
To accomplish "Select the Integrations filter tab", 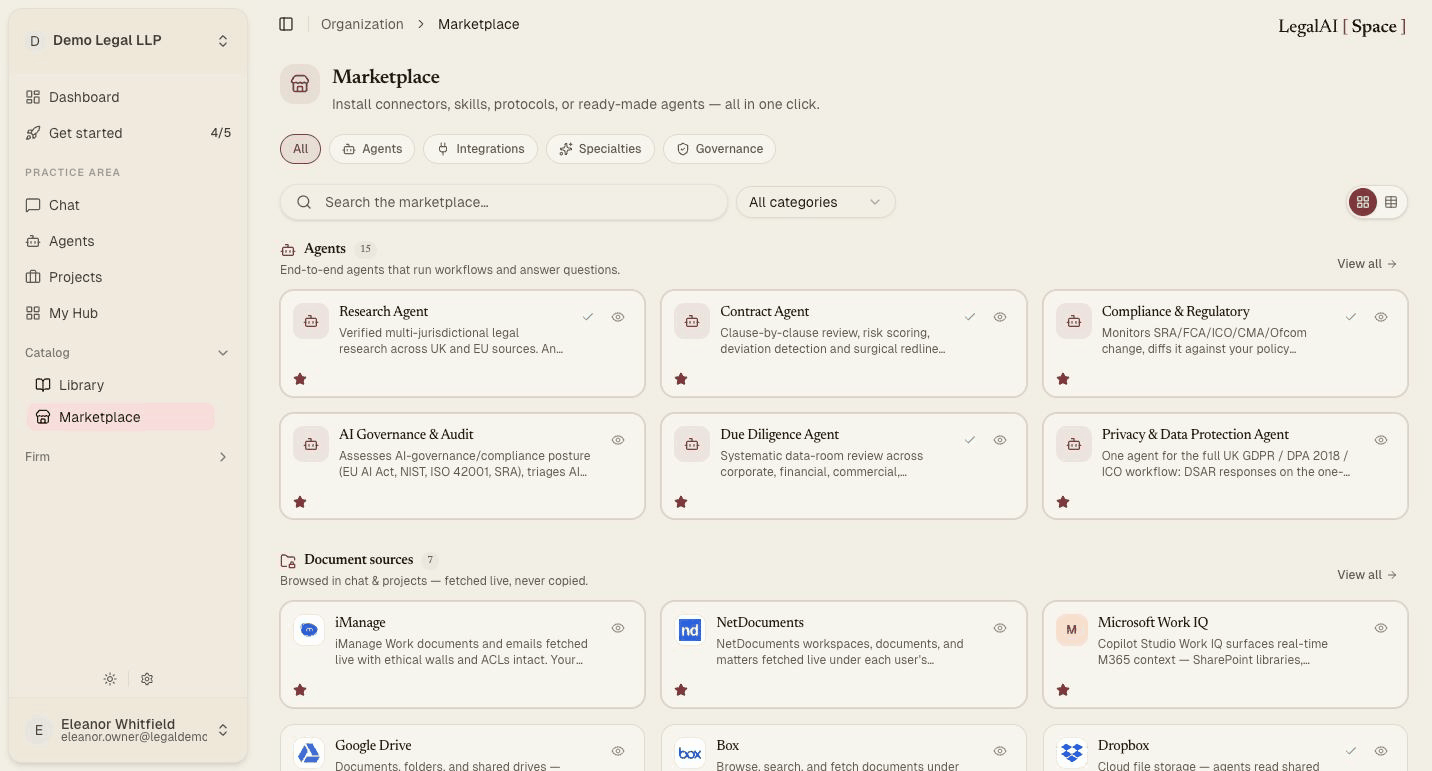I will tap(481, 149).
